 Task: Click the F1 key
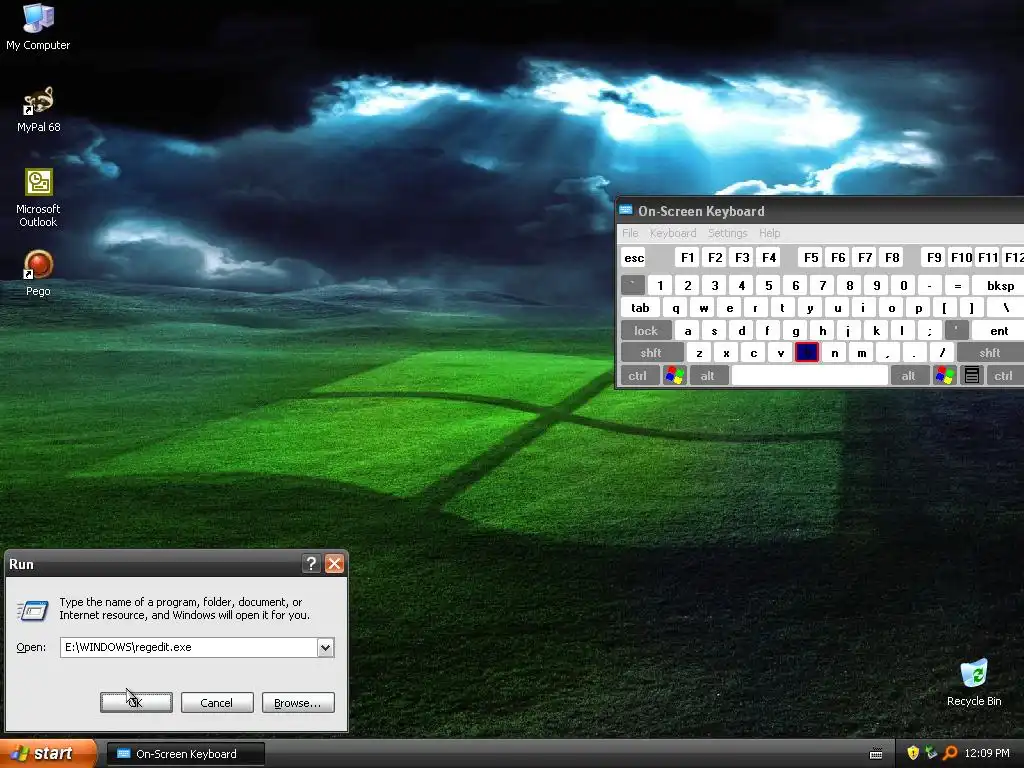tap(687, 257)
